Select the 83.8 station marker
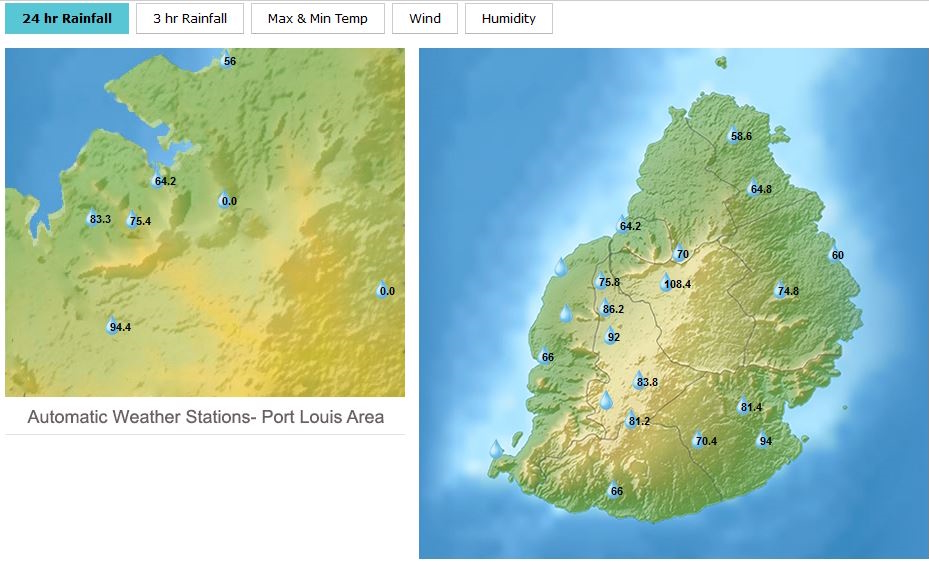The image size is (929, 572). click(x=639, y=380)
